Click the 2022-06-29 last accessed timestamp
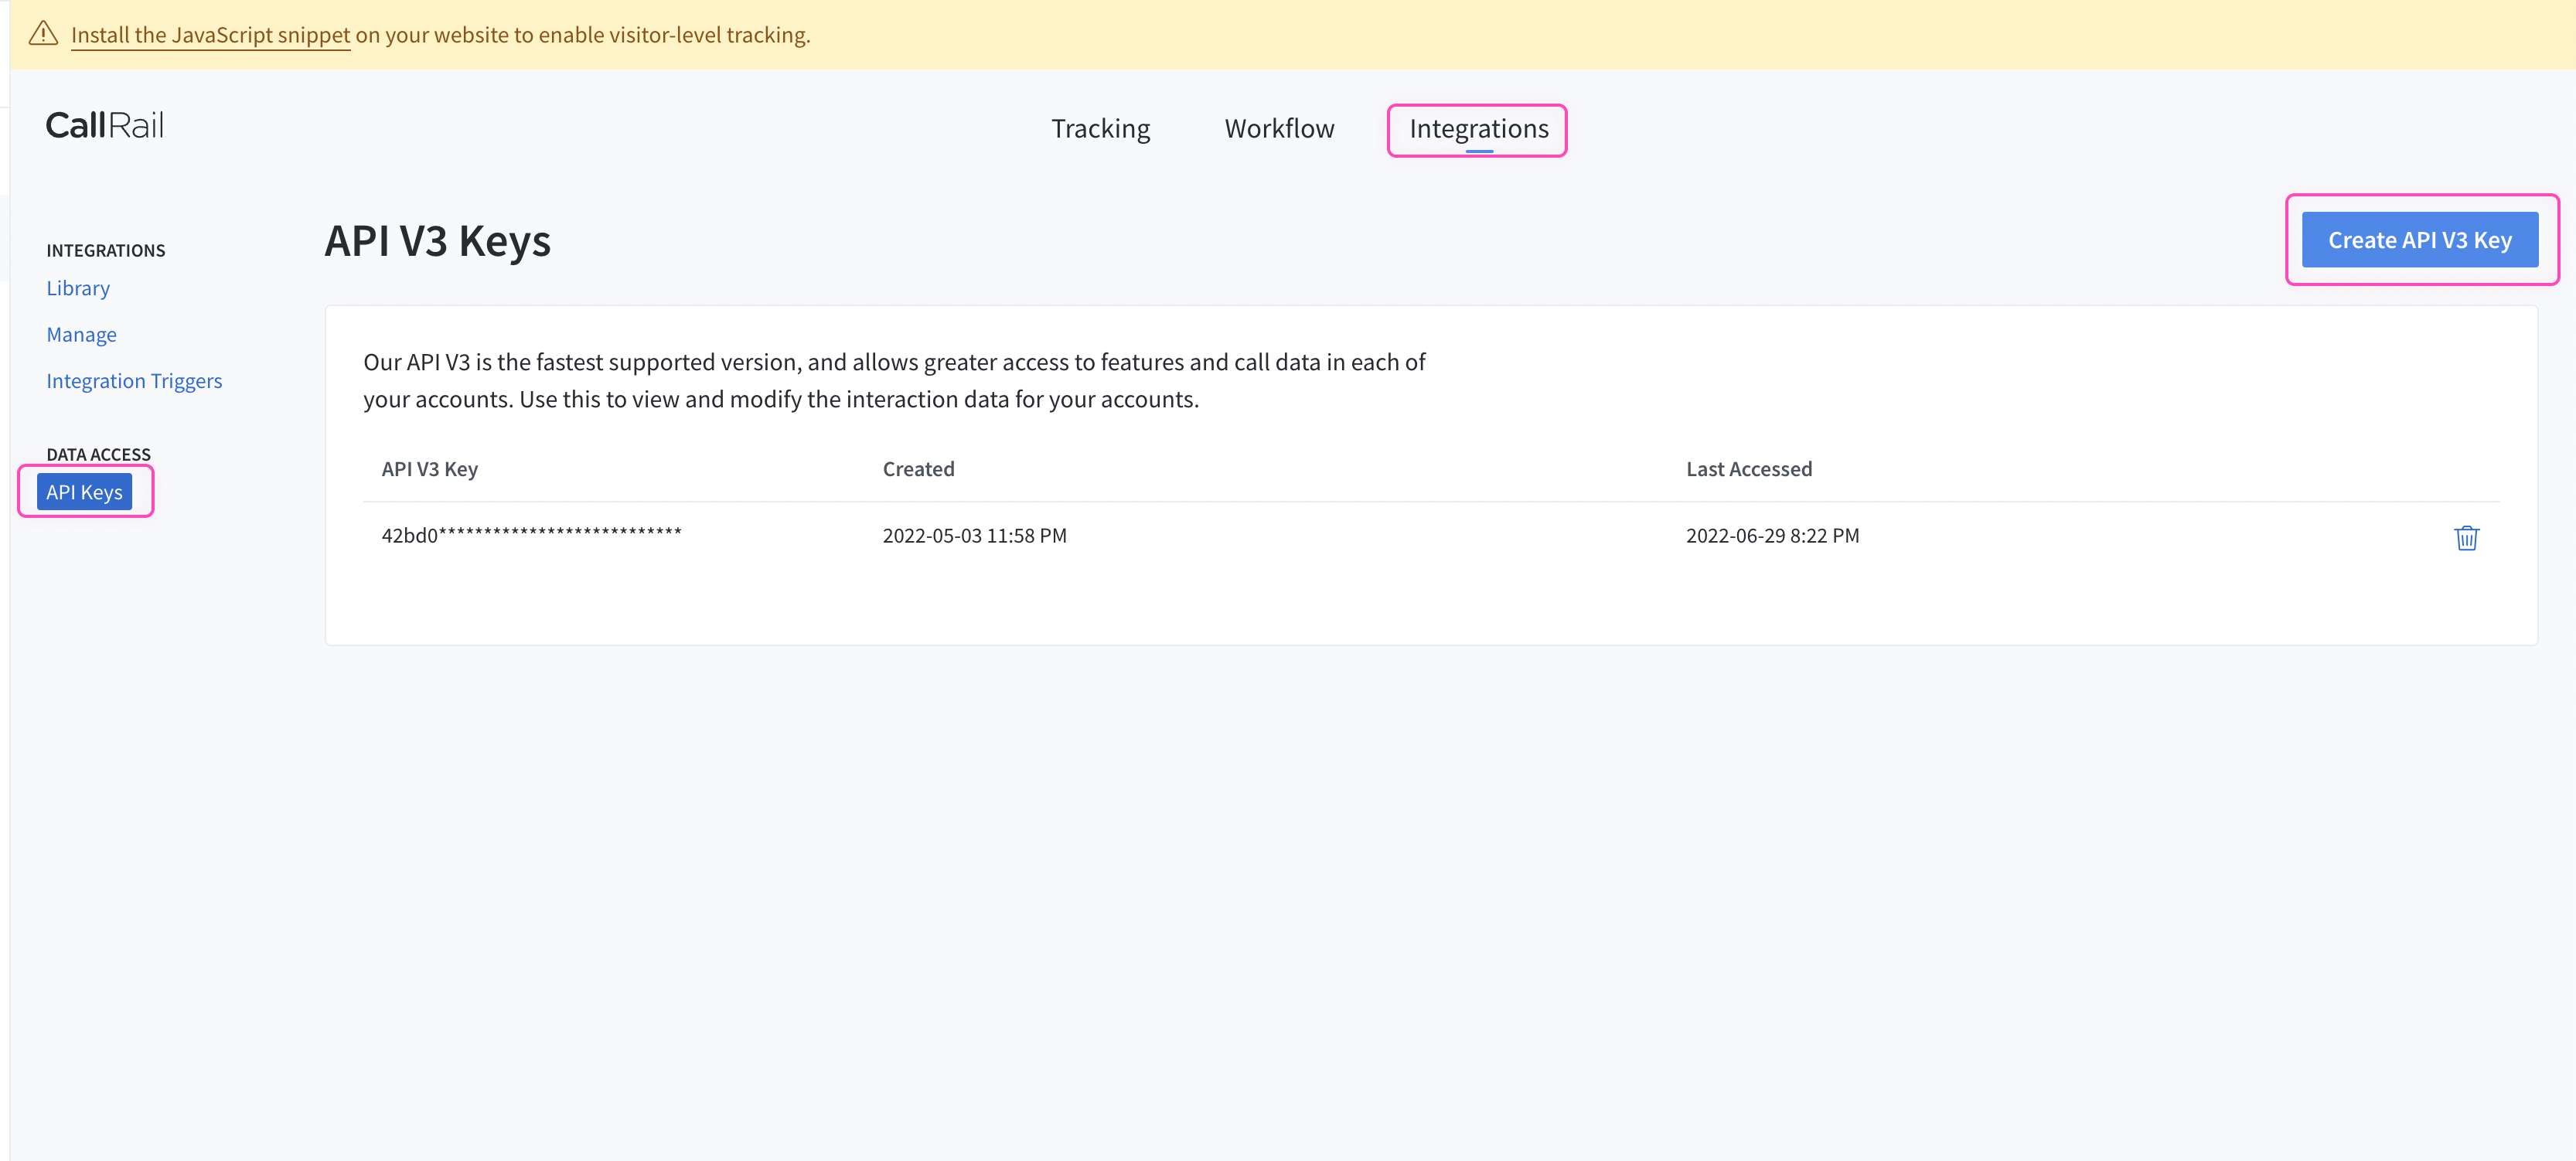2576x1161 pixels. 1772,535
